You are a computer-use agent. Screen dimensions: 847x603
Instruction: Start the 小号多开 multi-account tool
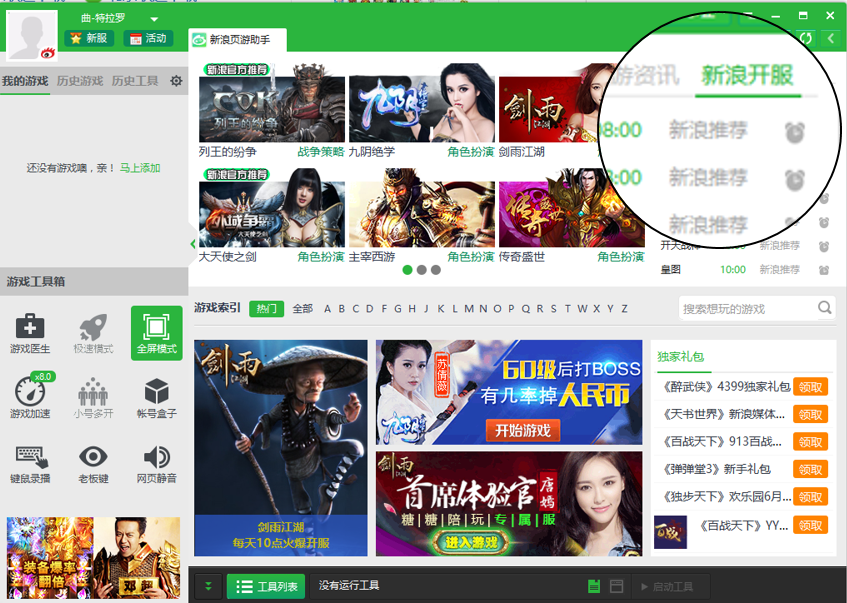point(93,398)
